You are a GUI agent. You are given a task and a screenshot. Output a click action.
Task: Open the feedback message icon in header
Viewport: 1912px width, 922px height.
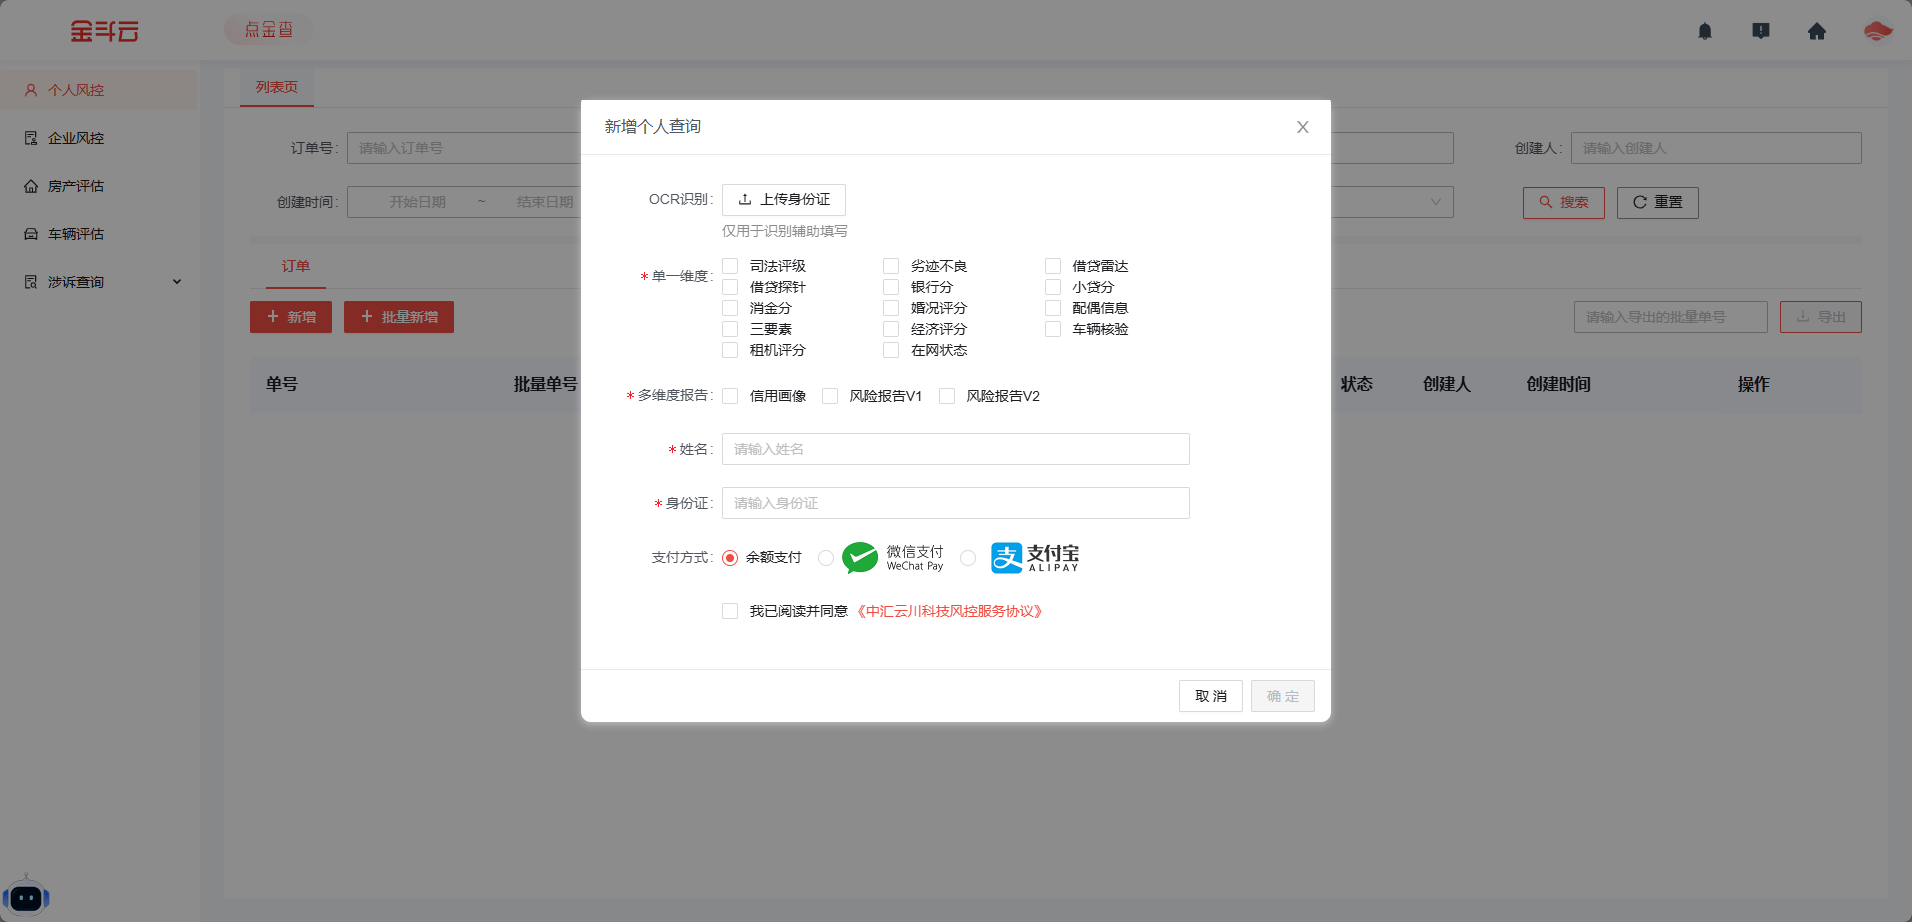pyautogui.click(x=1761, y=31)
